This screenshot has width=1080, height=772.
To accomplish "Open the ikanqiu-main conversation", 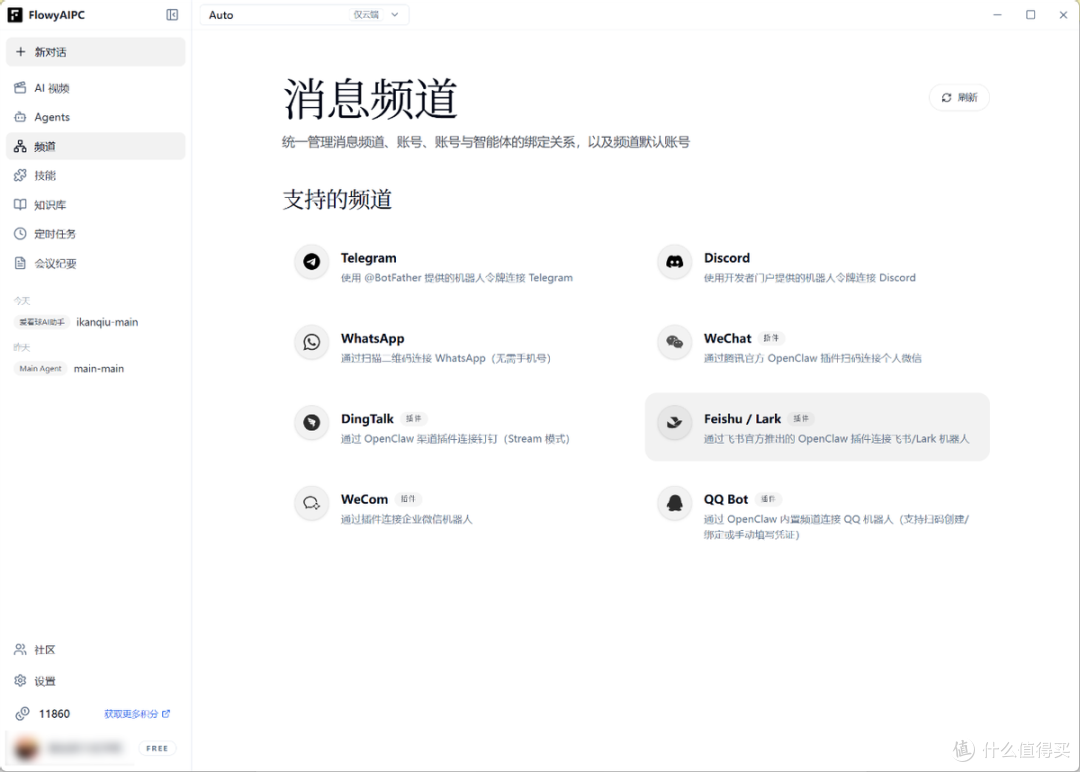I will (107, 322).
